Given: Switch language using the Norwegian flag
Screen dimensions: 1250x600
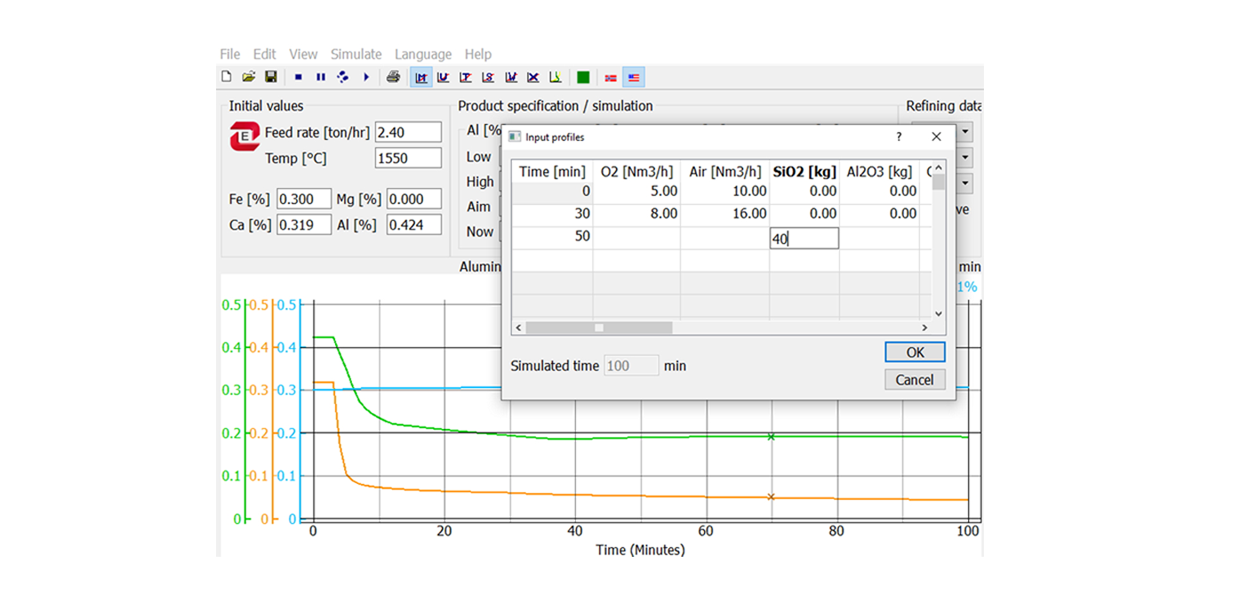Looking at the screenshot, I should pyautogui.click(x=611, y=77).
